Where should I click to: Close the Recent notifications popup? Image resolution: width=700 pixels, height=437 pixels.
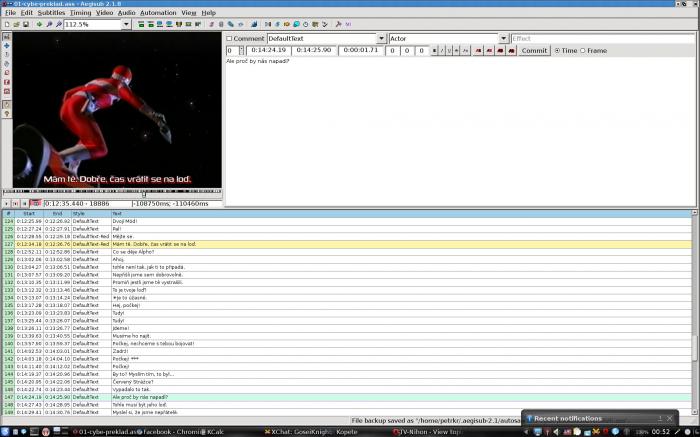670,418
